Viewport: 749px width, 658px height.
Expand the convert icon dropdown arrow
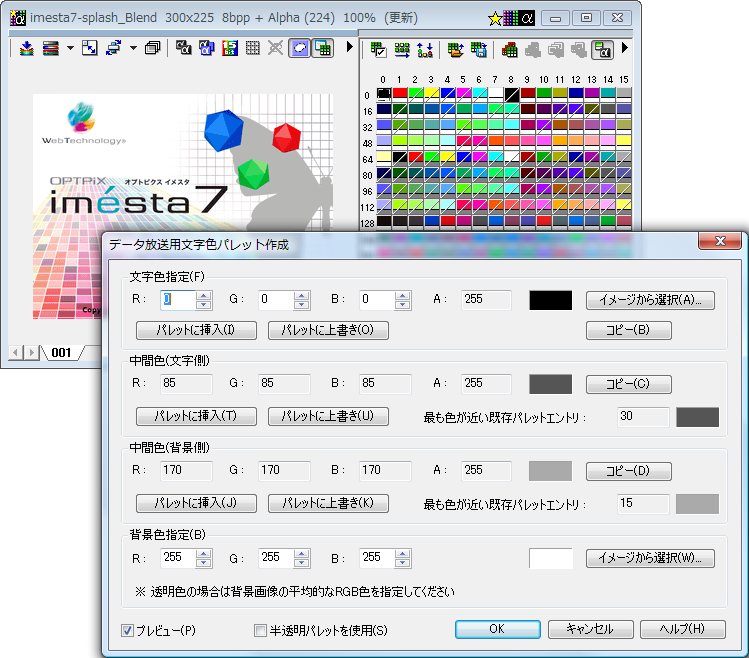pos(133,48)
